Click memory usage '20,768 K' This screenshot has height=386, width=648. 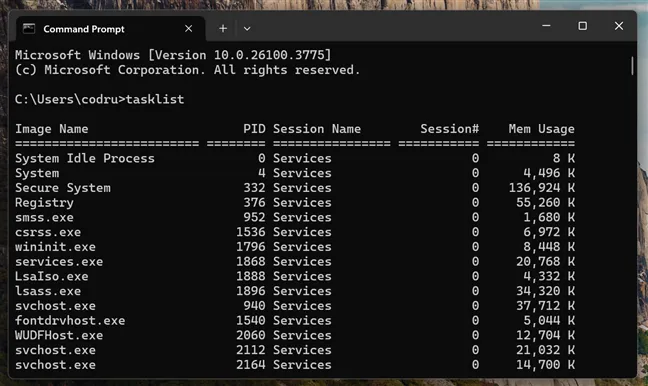[546, 262]
